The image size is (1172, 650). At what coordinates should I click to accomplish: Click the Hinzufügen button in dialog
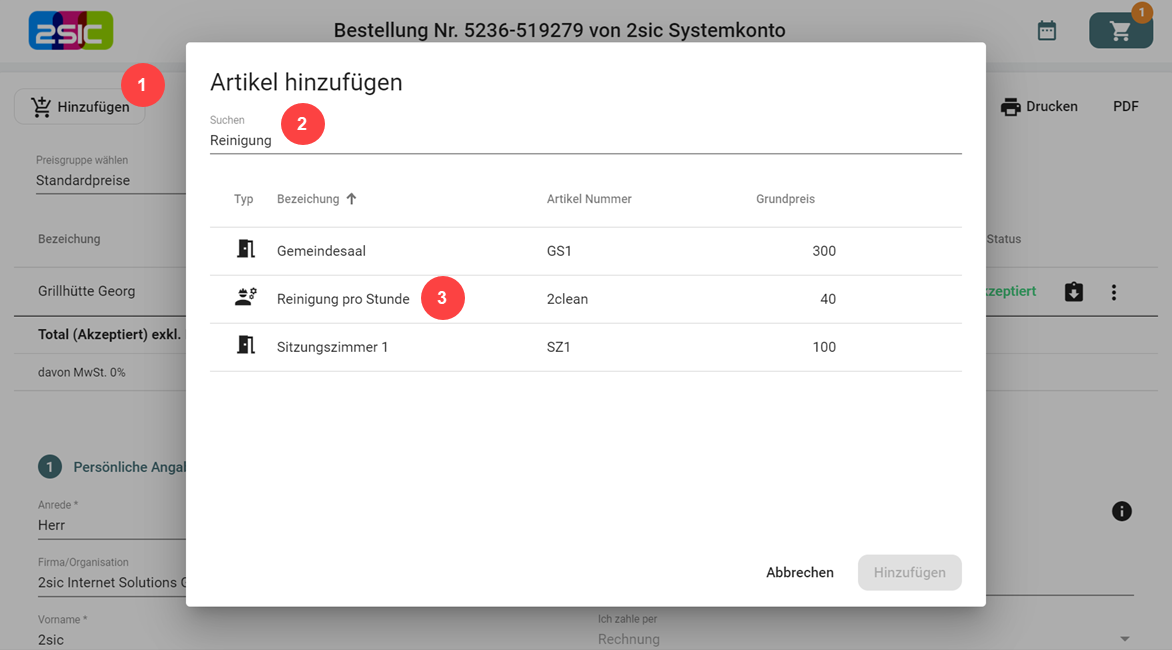909,573
